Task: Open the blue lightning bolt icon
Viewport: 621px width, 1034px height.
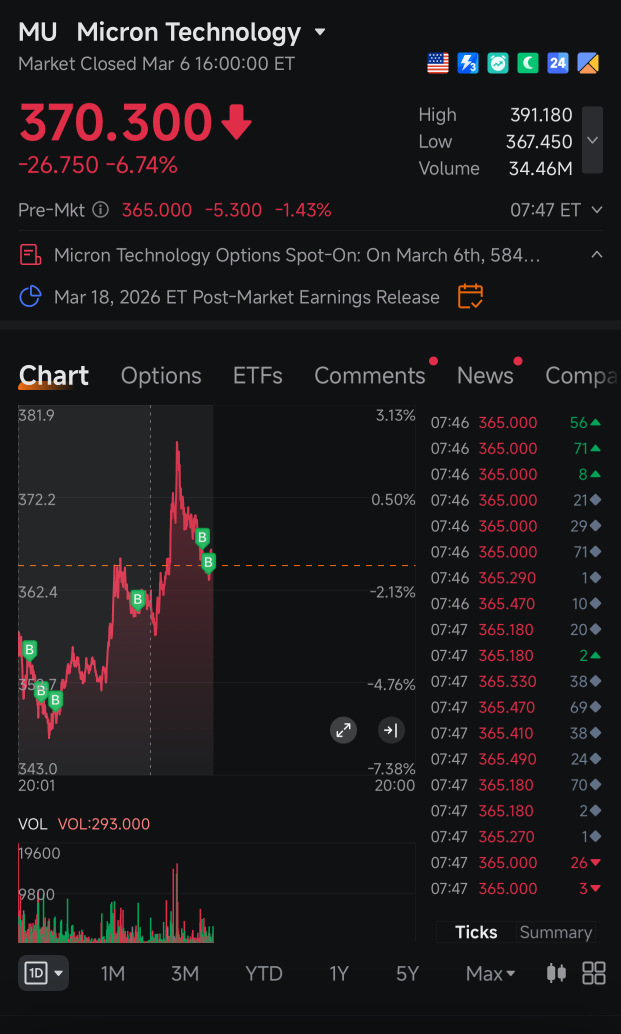Action: point(467,63)
